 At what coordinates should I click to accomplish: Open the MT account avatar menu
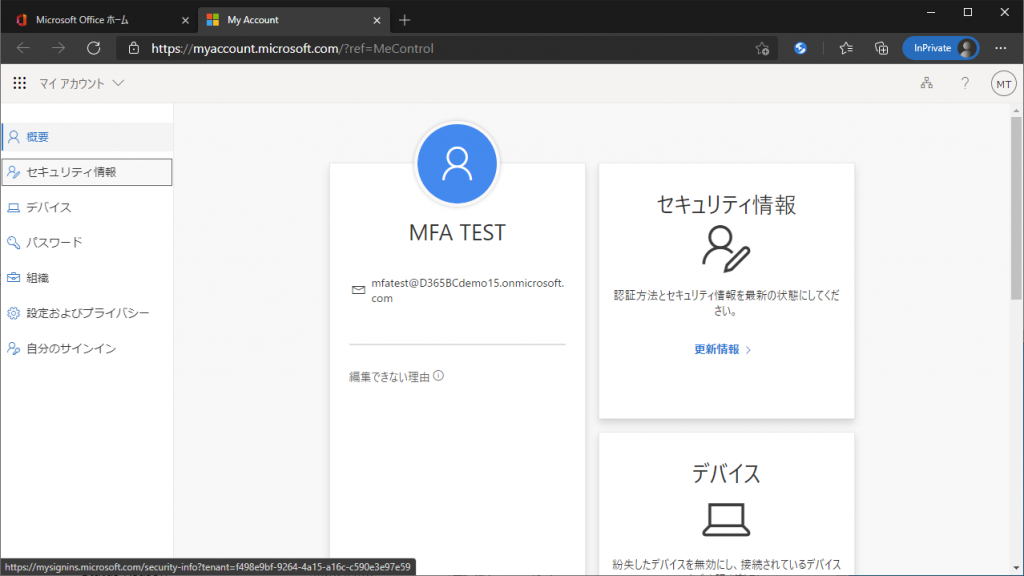[1003, 84]
